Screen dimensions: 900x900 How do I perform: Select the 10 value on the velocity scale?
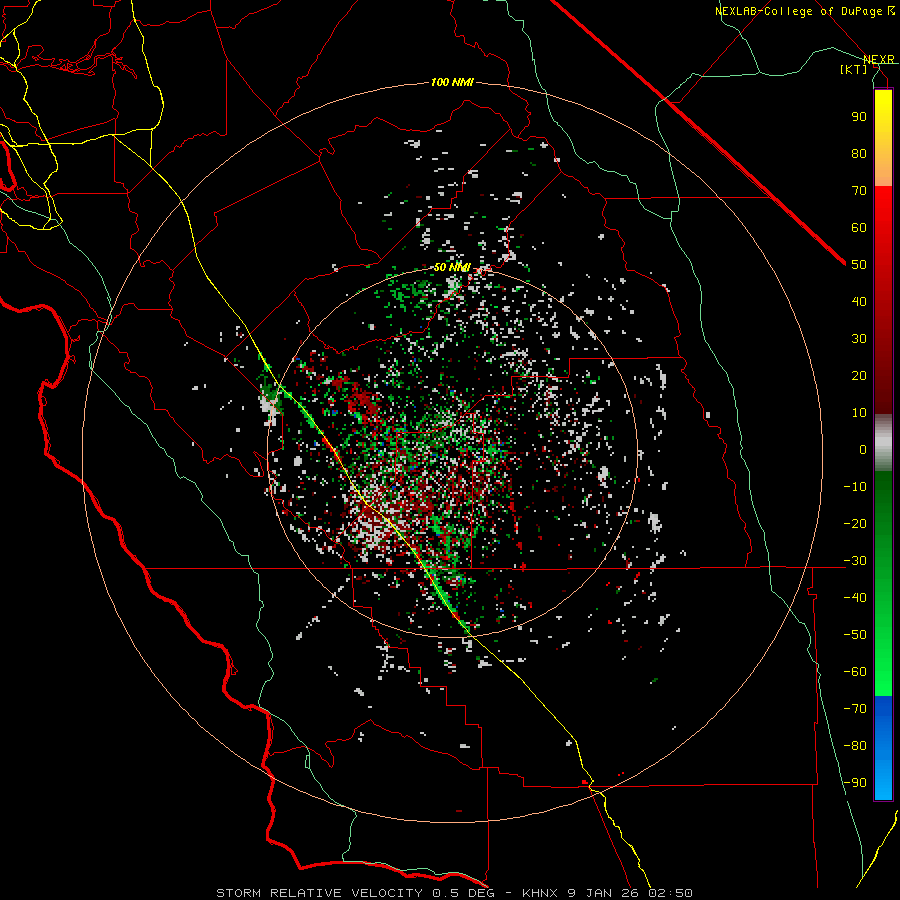[x=859, y=413]
